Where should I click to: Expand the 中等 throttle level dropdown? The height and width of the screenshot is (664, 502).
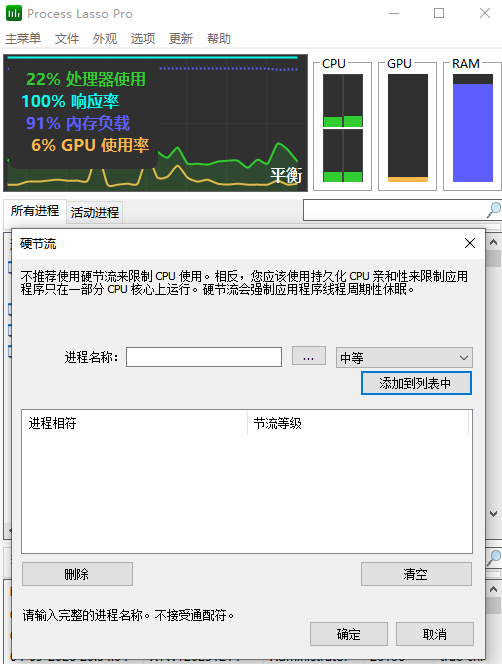pyautogui.click(x=404, y=358)
